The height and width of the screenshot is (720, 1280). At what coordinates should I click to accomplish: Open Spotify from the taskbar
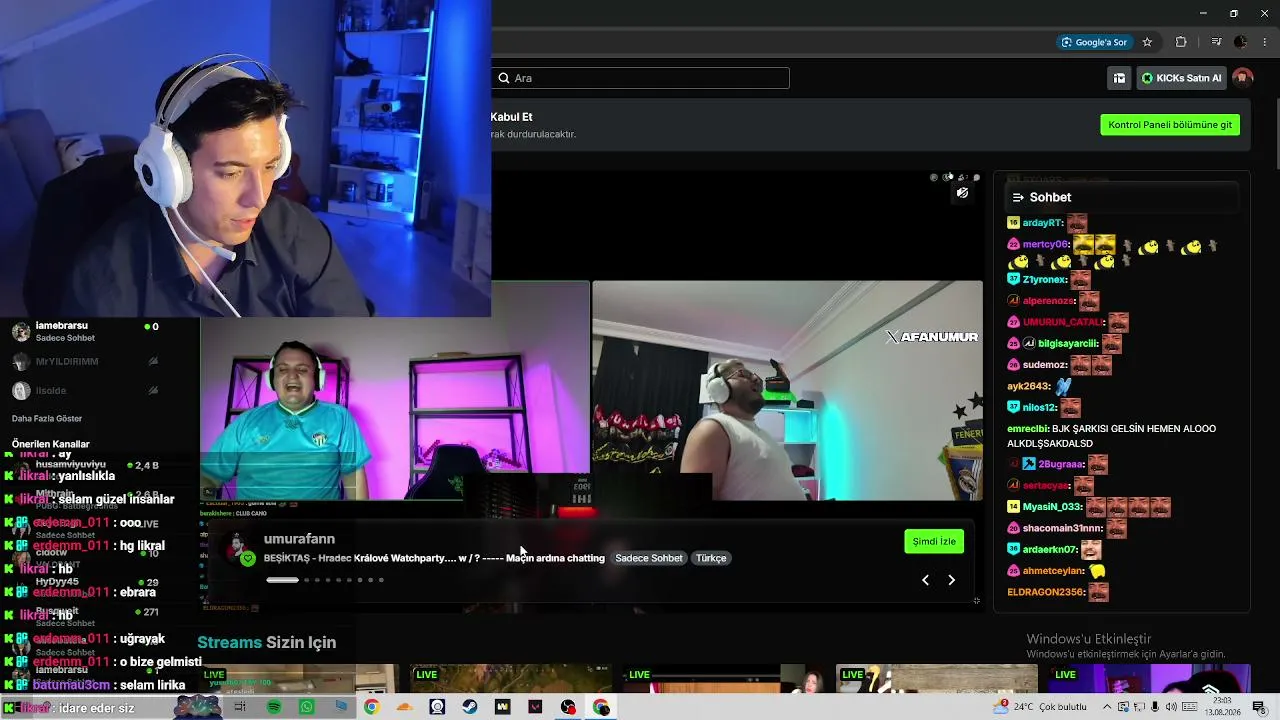tap(274, 707)
